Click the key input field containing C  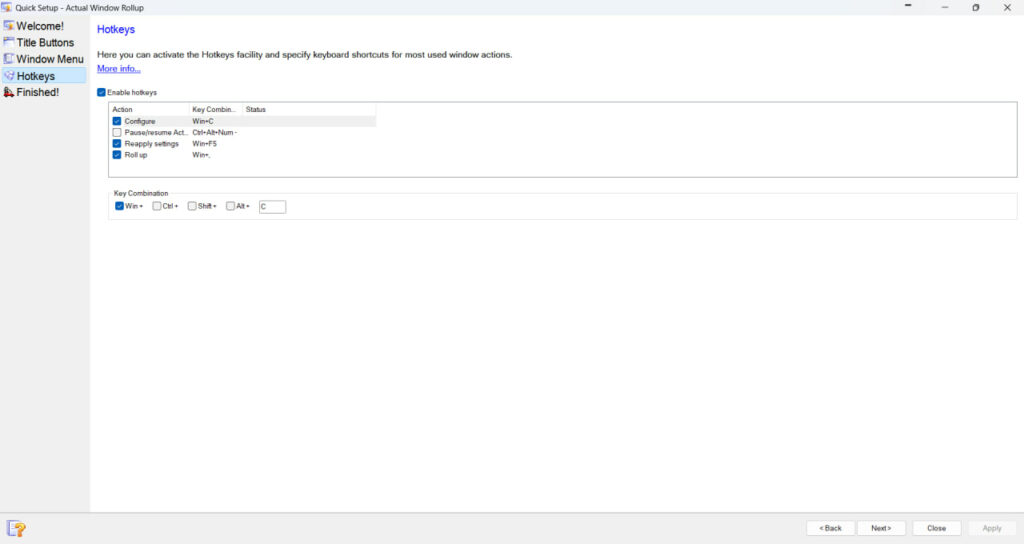tap(272, 206)
